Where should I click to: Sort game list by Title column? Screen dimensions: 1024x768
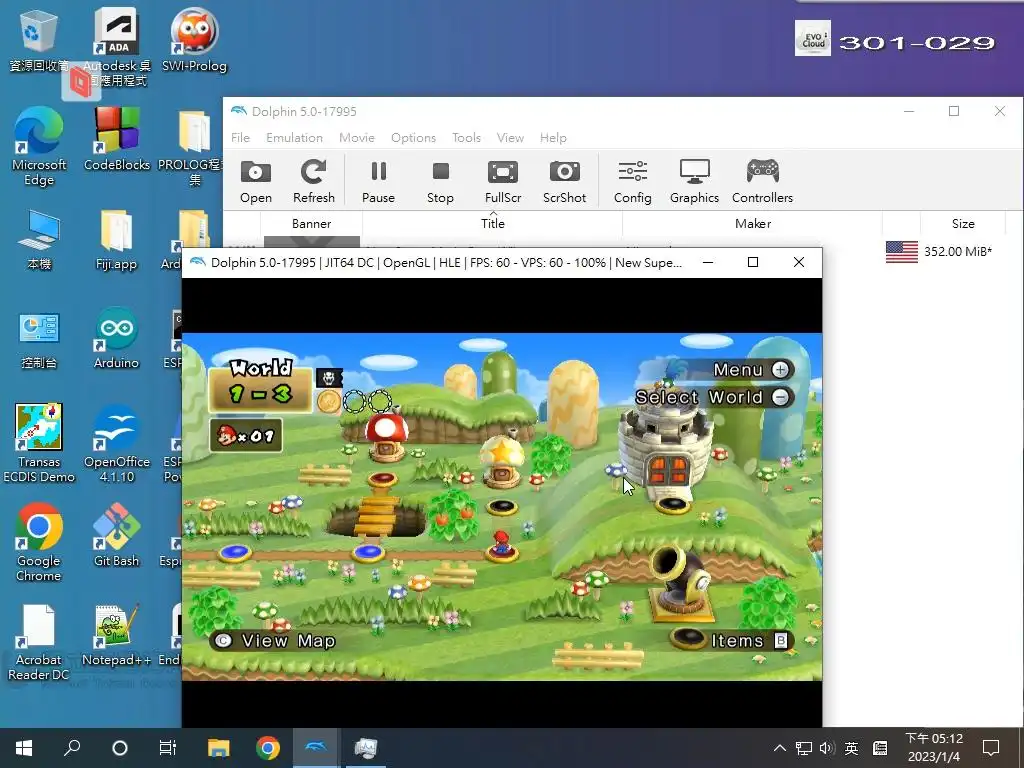coord(492,223)
